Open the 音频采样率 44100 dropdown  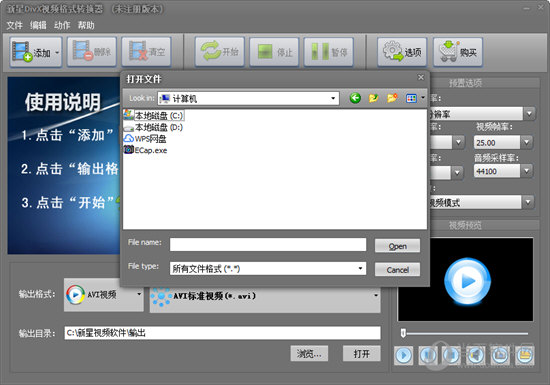click(503, 171)
